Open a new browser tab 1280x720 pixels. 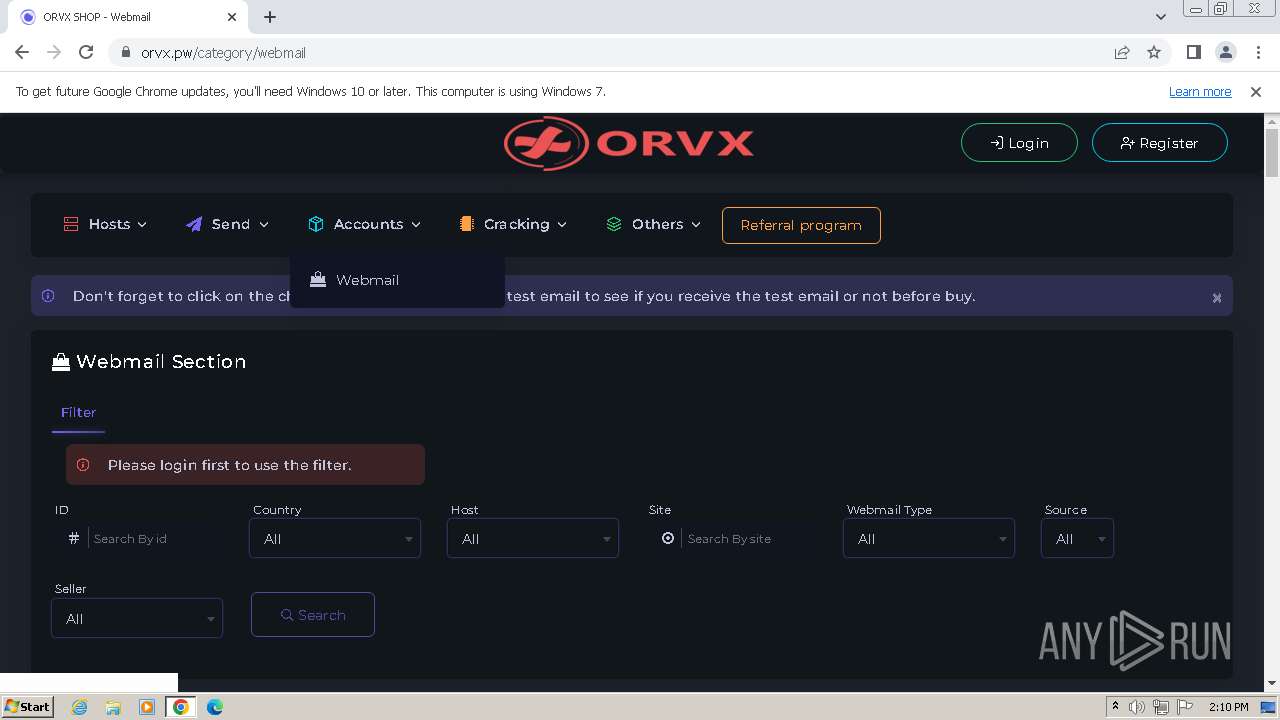pyautogui.click(x=270, y=17)
